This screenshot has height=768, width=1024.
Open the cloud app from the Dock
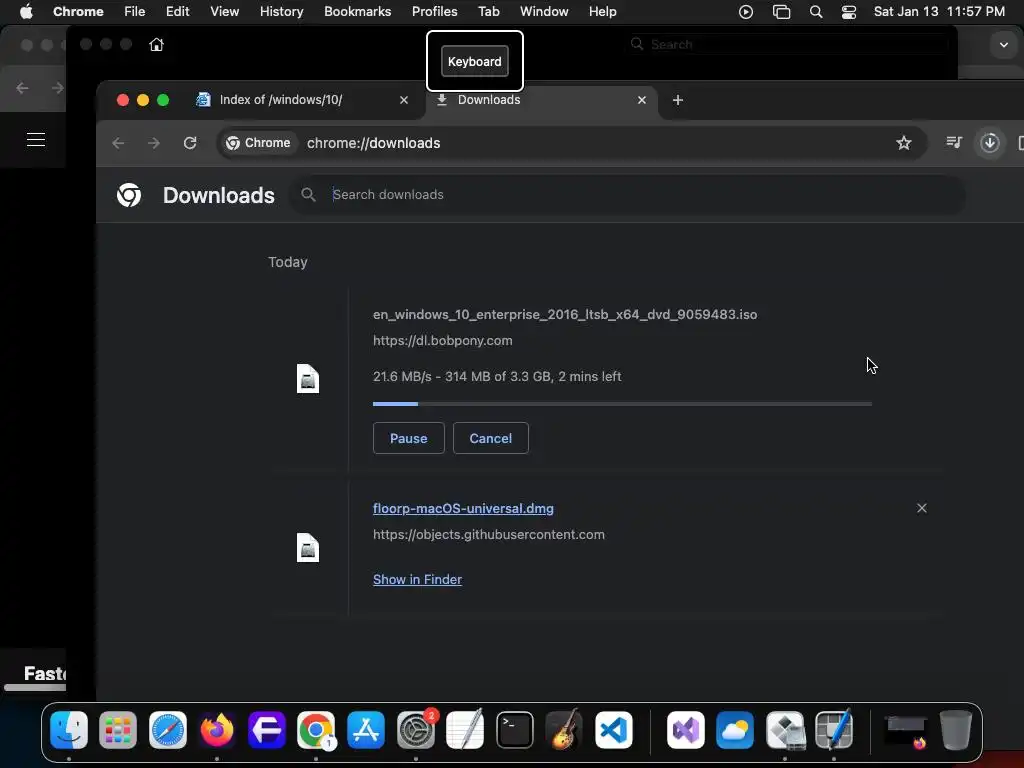click(x=735, y=729)
